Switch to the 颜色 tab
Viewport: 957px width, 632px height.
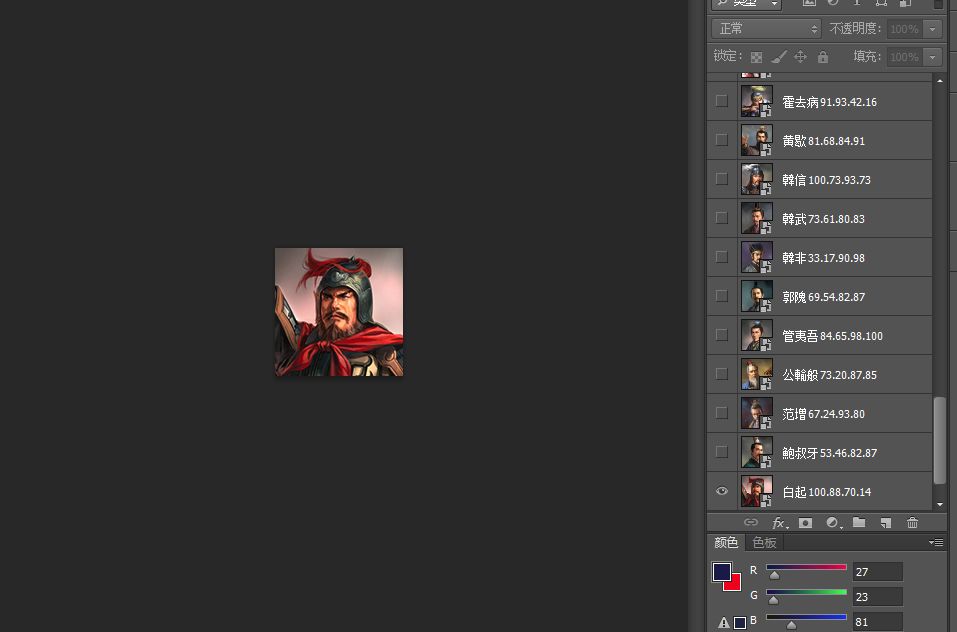coord(726,542)
